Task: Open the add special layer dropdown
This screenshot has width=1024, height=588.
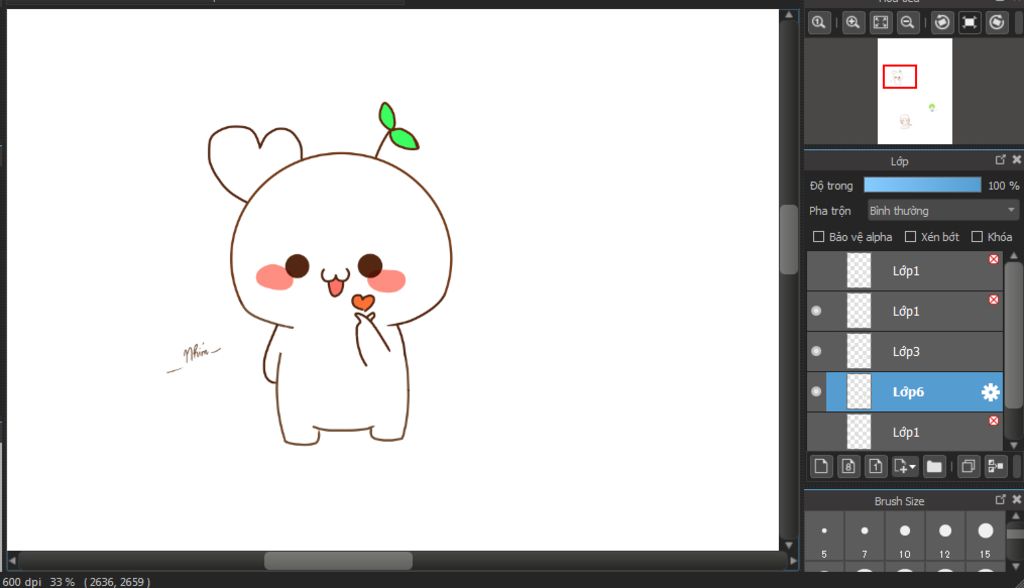Action: click(x=905, y=466)
